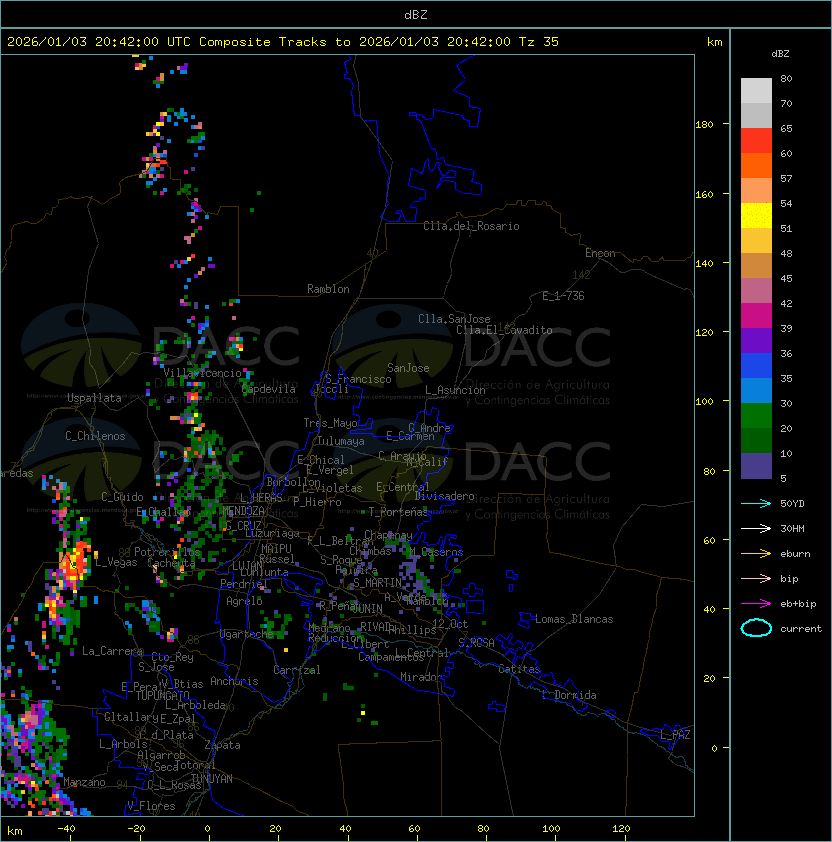
Task: Click the 'eb+bip' legend label
Action: click(x=798, y=604)
